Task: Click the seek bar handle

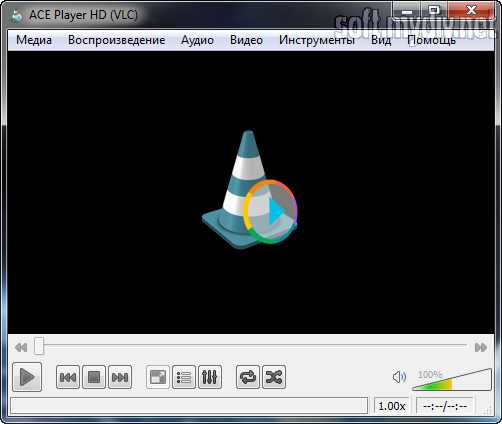Action: (39, 346)
